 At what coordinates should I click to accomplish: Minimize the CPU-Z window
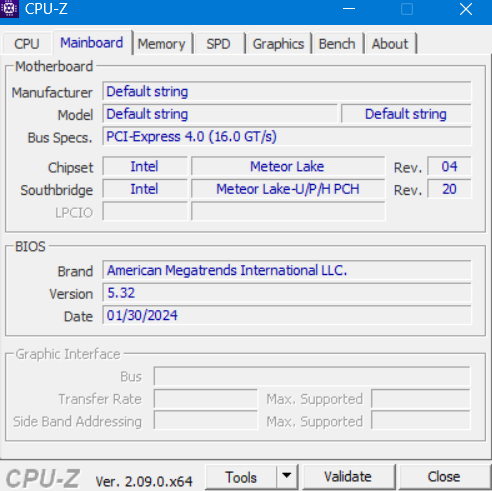coord(349,9)
